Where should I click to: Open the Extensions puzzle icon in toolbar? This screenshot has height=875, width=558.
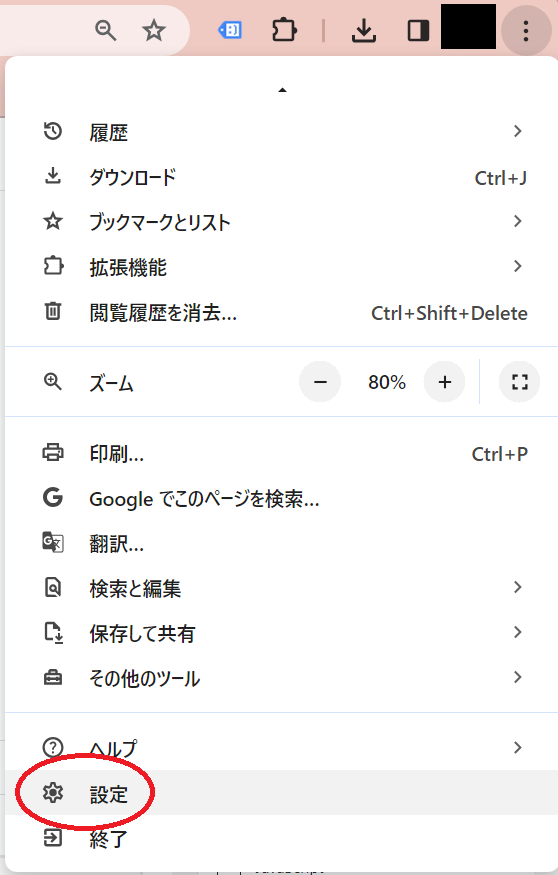tap(284, 30)
